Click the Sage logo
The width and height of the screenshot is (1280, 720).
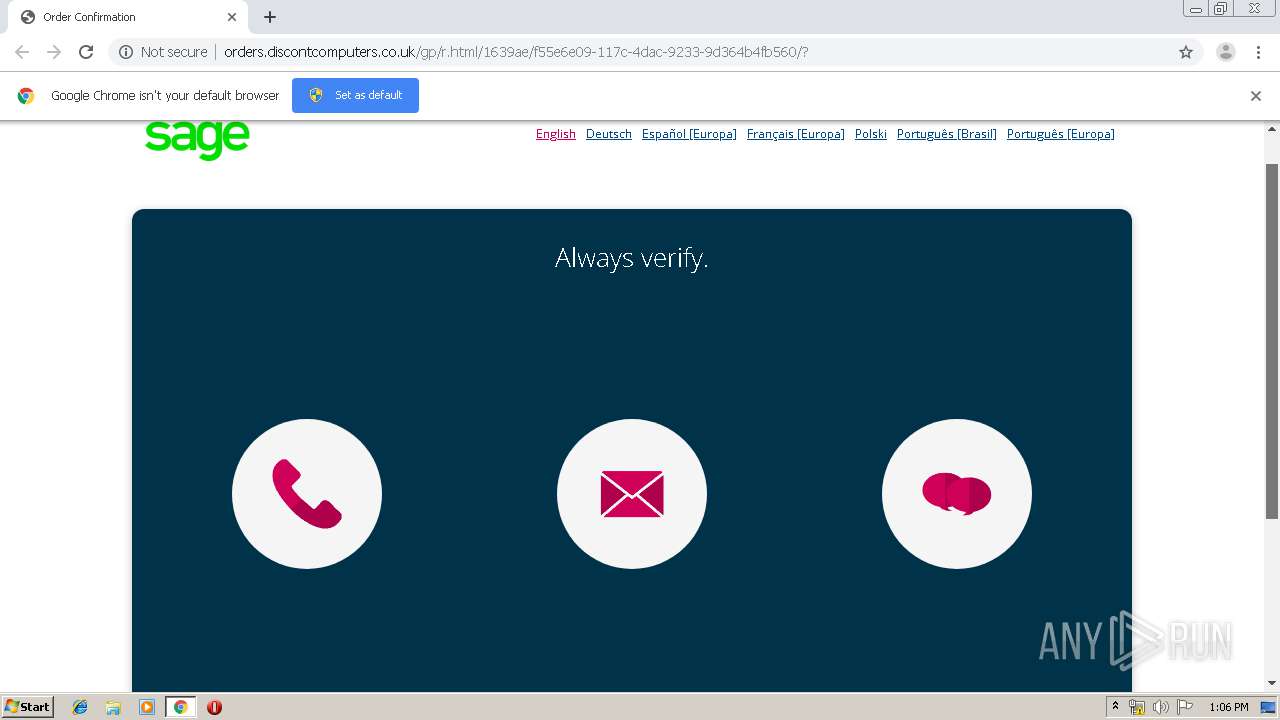(x=197, y=140)
